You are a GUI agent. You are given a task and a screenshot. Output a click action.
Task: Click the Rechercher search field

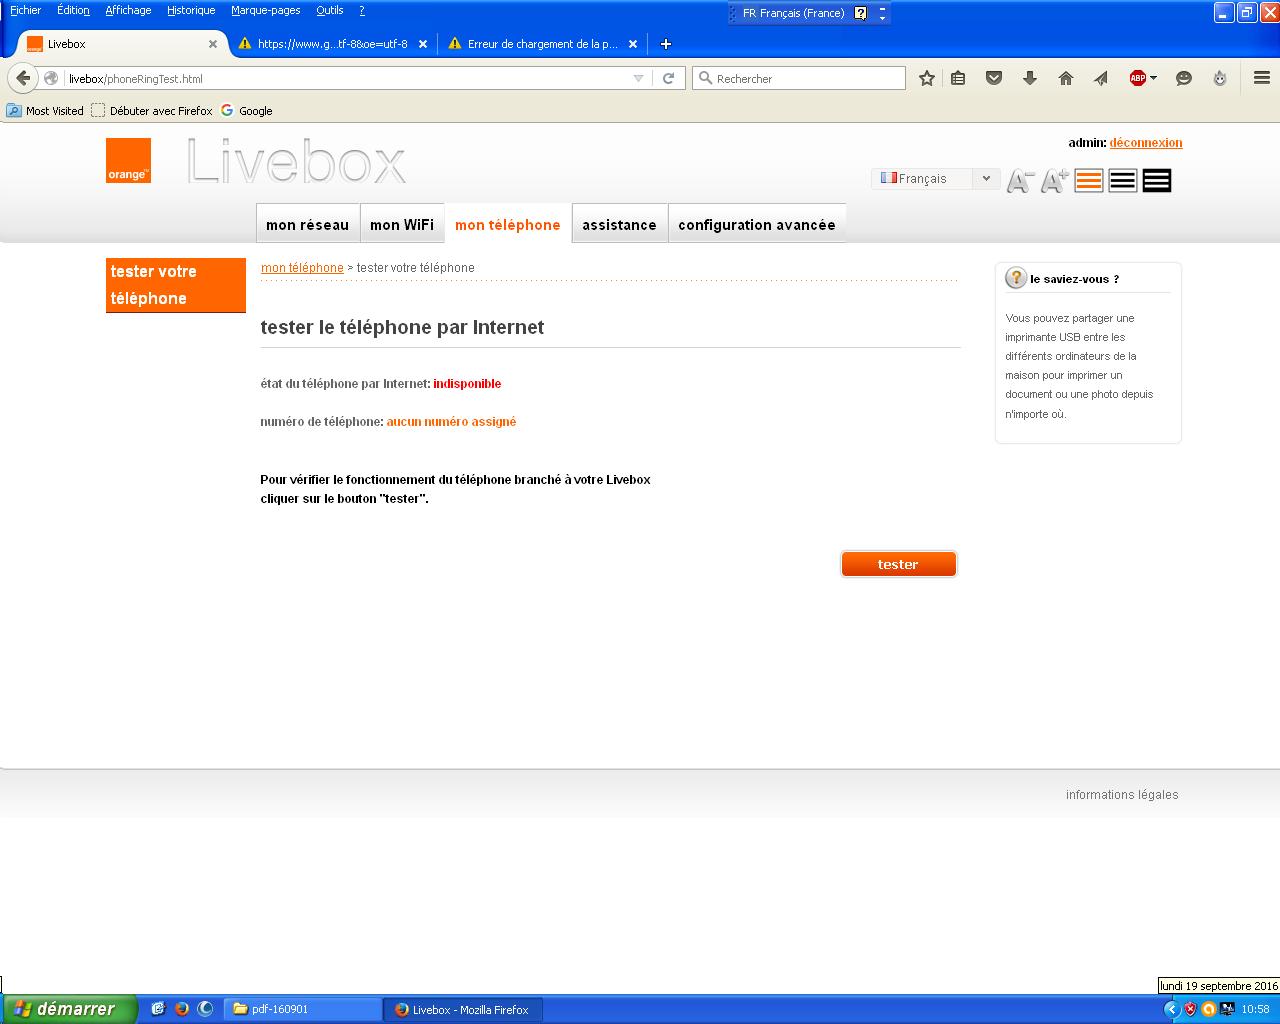click(x=799, y=78)
